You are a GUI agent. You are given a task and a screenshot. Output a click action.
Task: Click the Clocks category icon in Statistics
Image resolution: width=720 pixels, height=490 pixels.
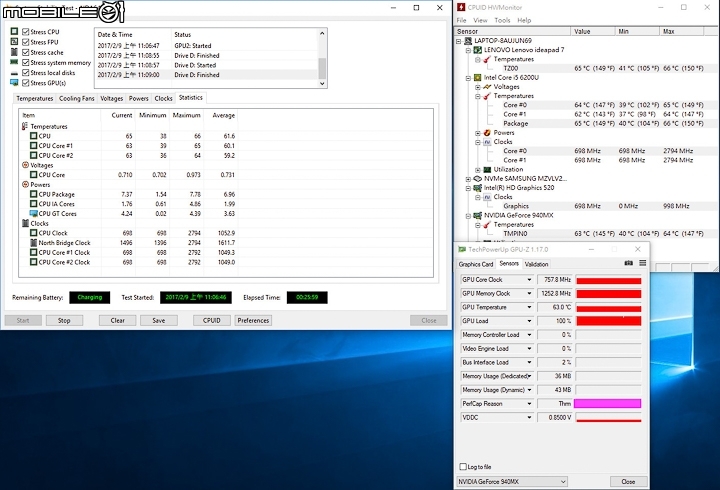pyautogui.click(x=25, y=223)
